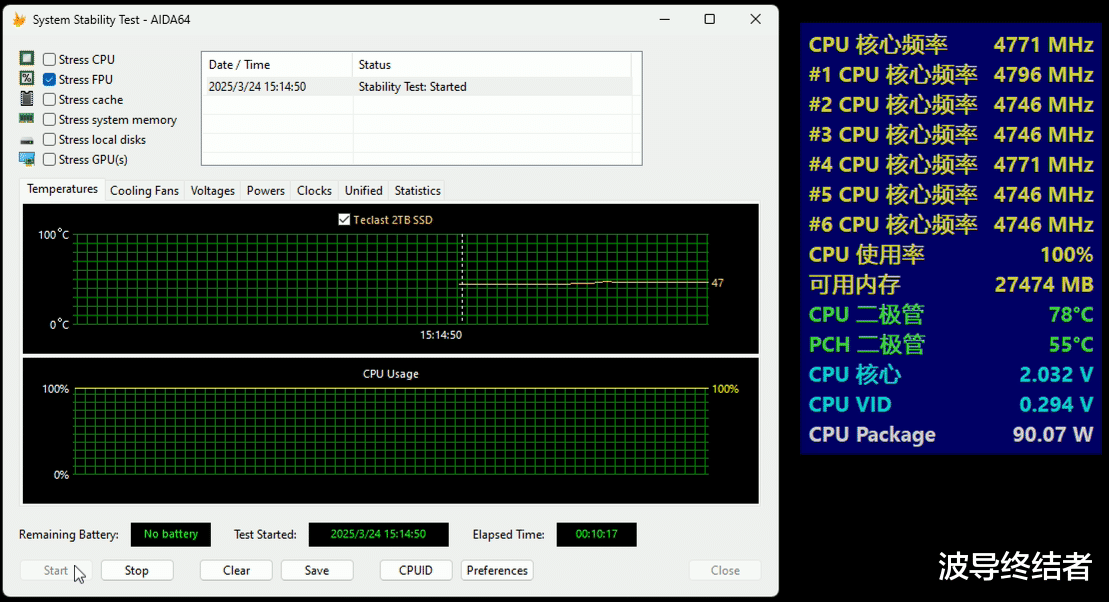Screen dimensions: 1109x602
Task: Click the monitor icon beside Stress GPU(s)
Action: coord(27,160)
